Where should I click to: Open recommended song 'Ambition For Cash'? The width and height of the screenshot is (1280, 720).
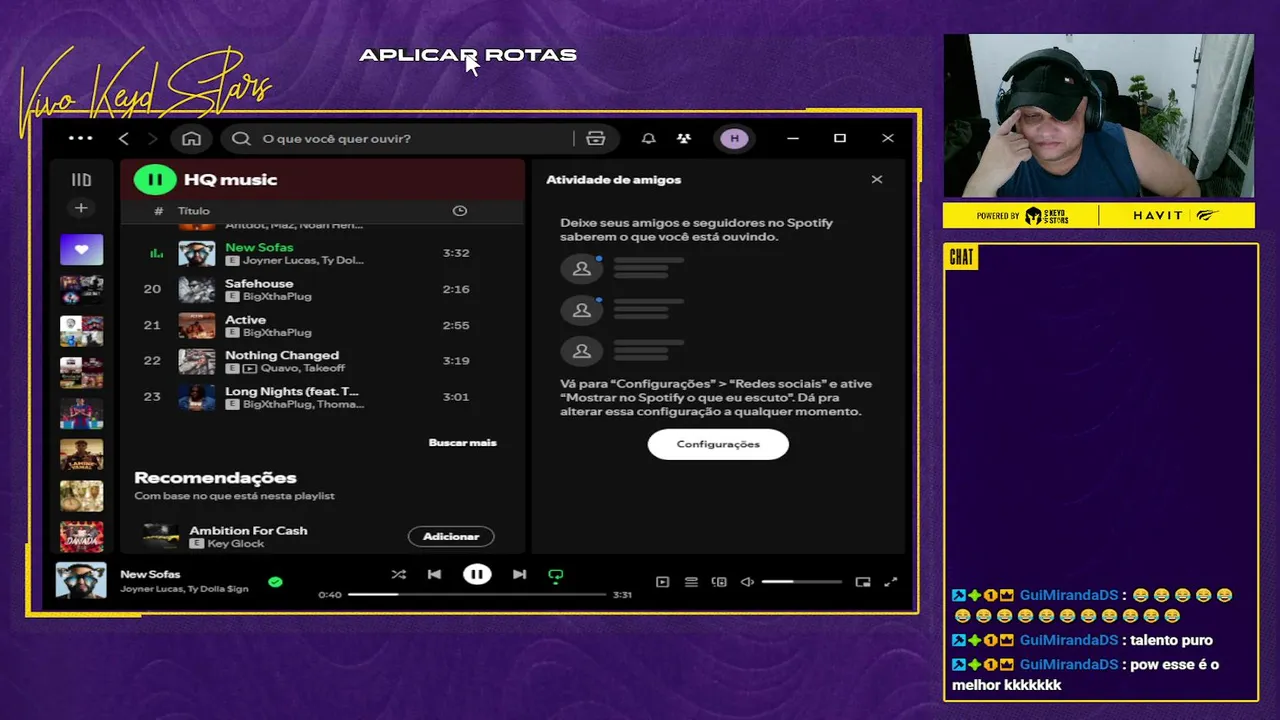[248, 530]
